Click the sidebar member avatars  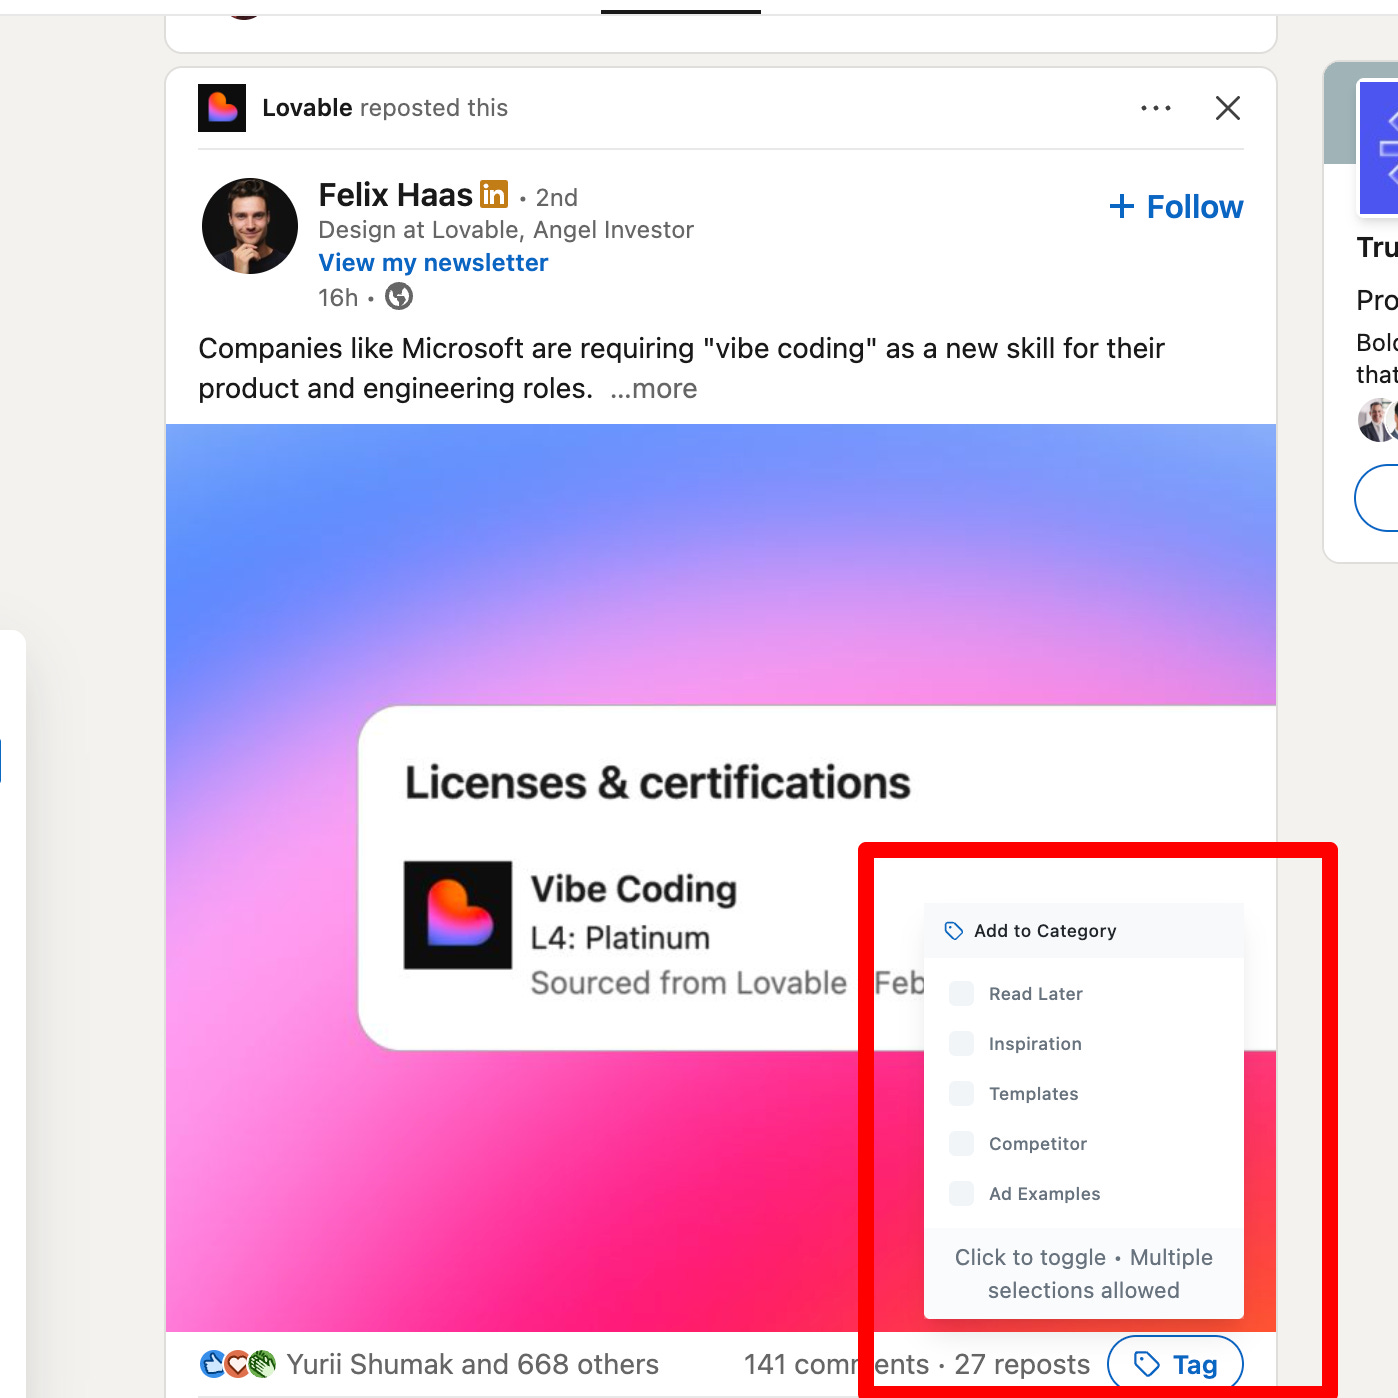pyautogui.click(x=1378, y=420)
